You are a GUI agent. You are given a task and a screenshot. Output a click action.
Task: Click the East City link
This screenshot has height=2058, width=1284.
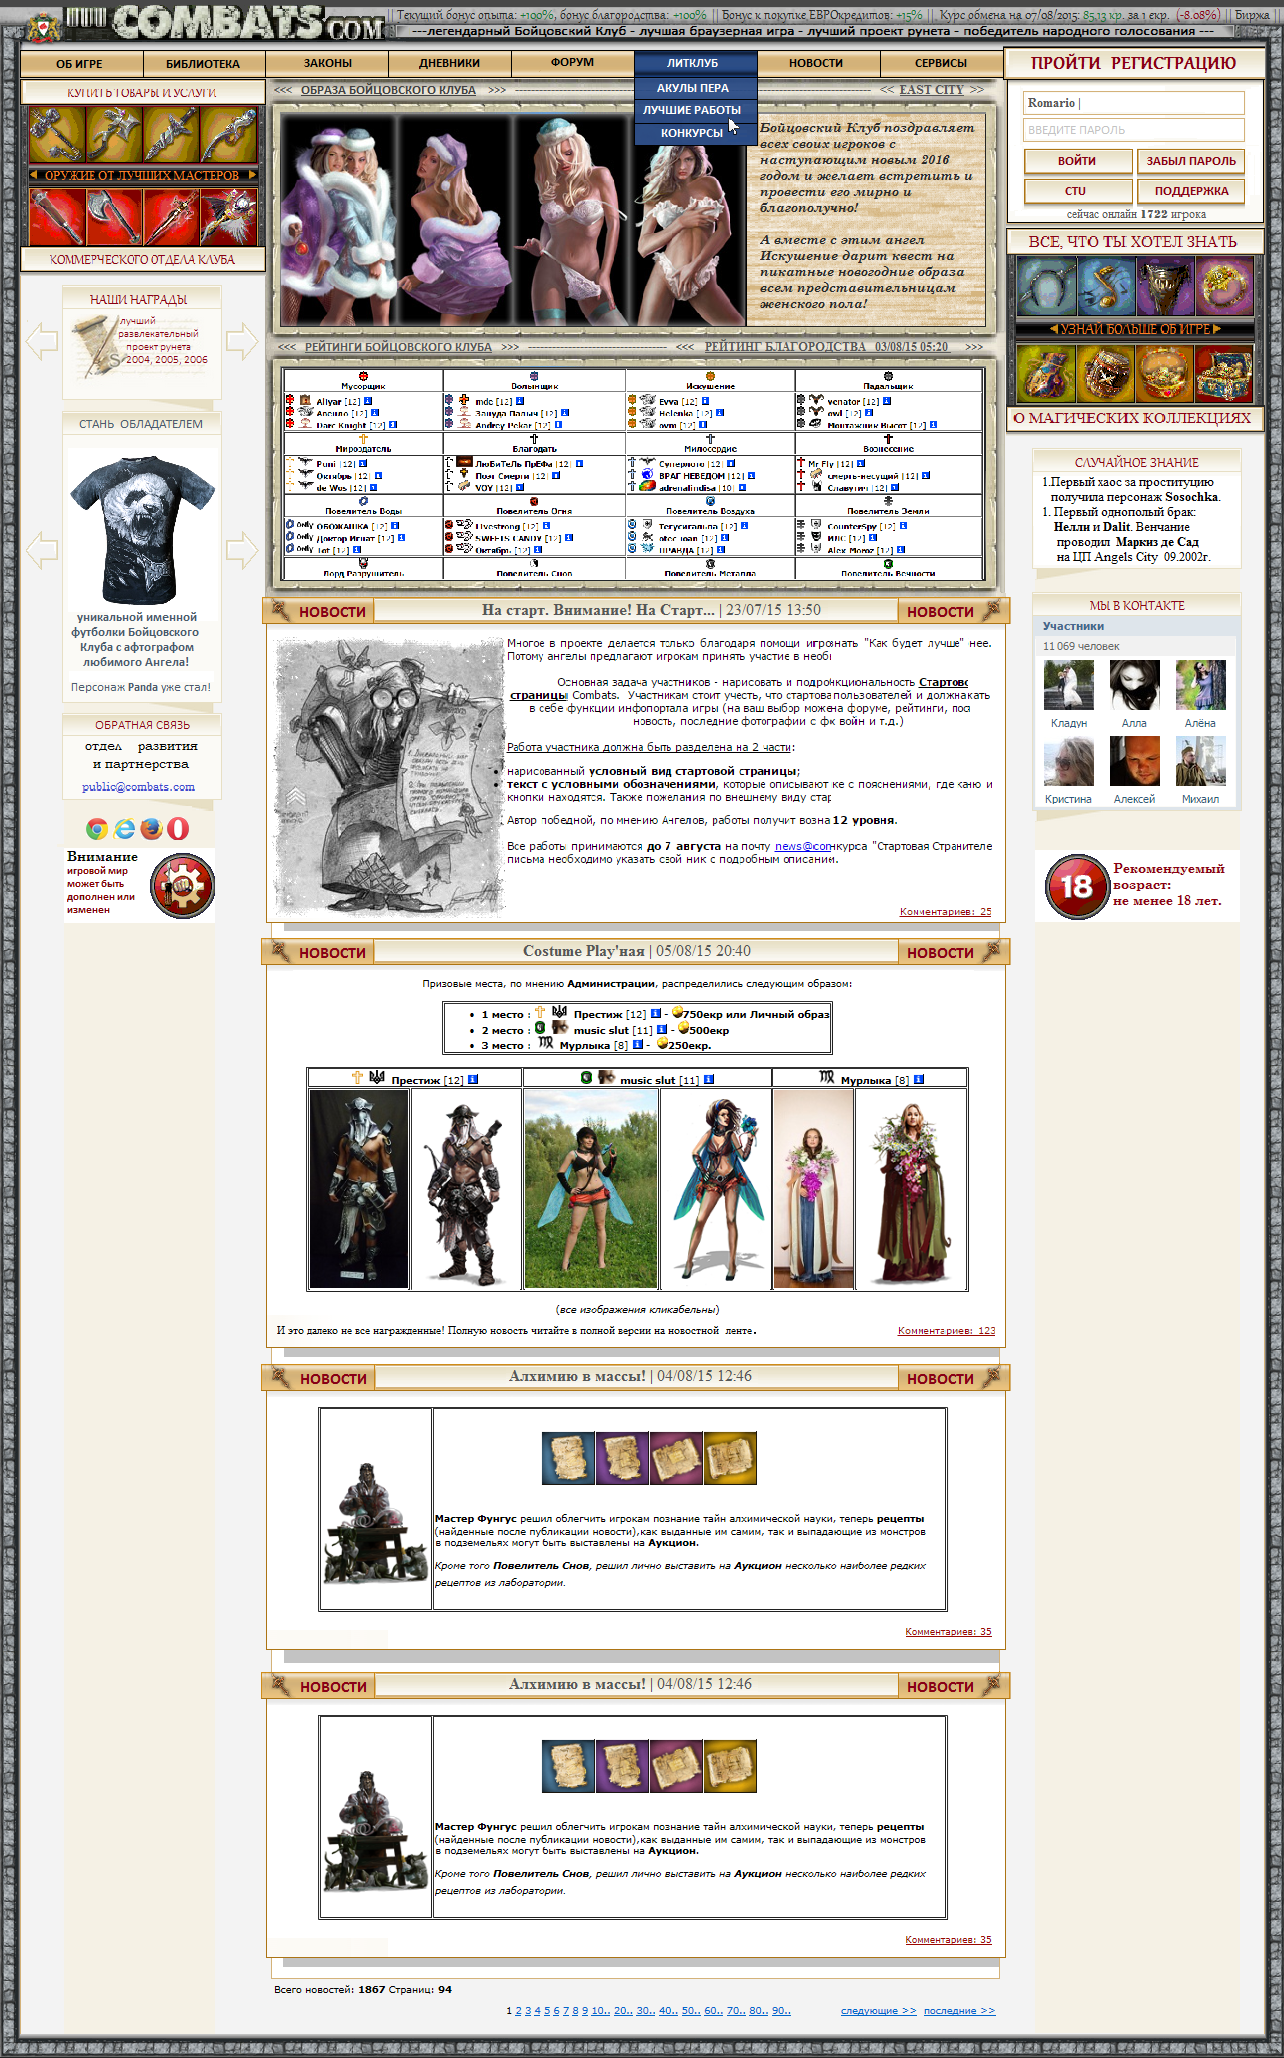(932, 90)
